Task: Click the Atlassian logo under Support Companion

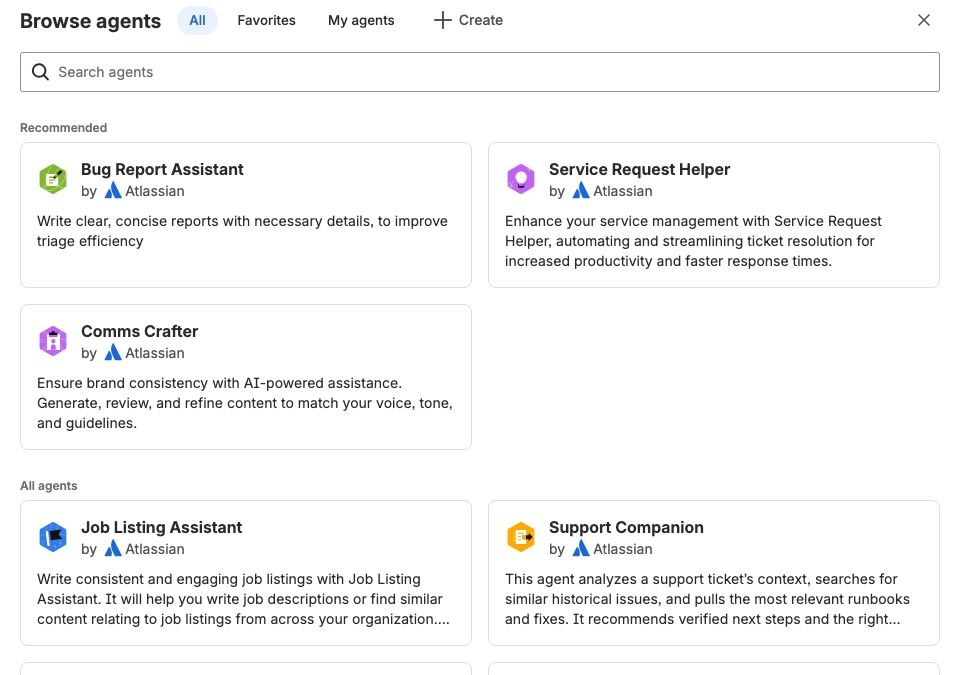Action: (x=581, y=549)
